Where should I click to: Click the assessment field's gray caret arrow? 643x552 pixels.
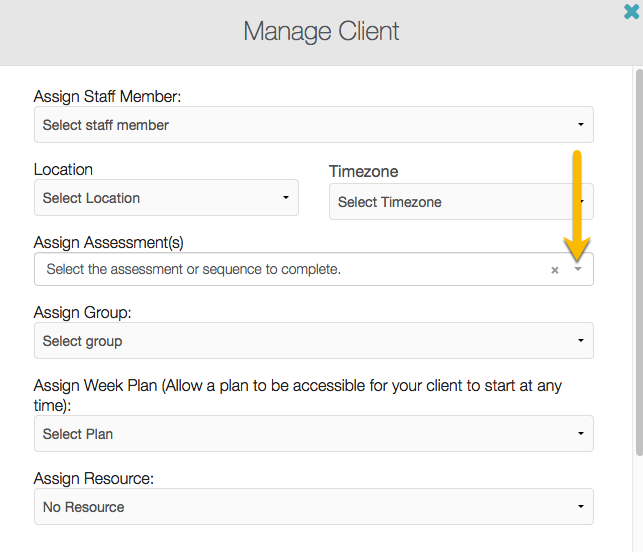click(578, 269)
